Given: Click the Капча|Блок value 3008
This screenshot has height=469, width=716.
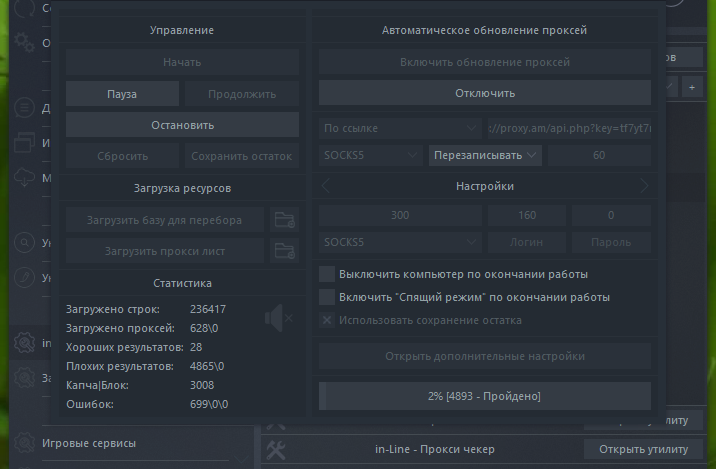Looking at the screenshot, I should coord(202,385).
